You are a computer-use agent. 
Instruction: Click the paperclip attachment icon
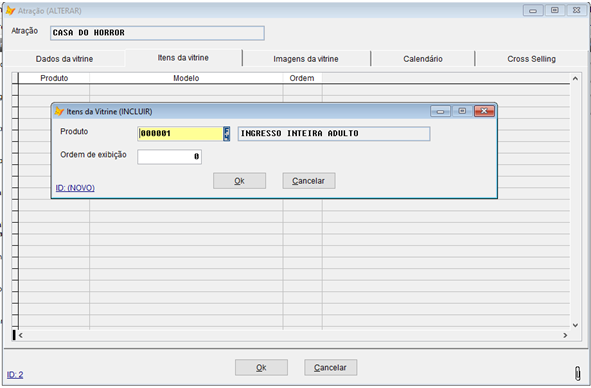[x=577, y=373]
